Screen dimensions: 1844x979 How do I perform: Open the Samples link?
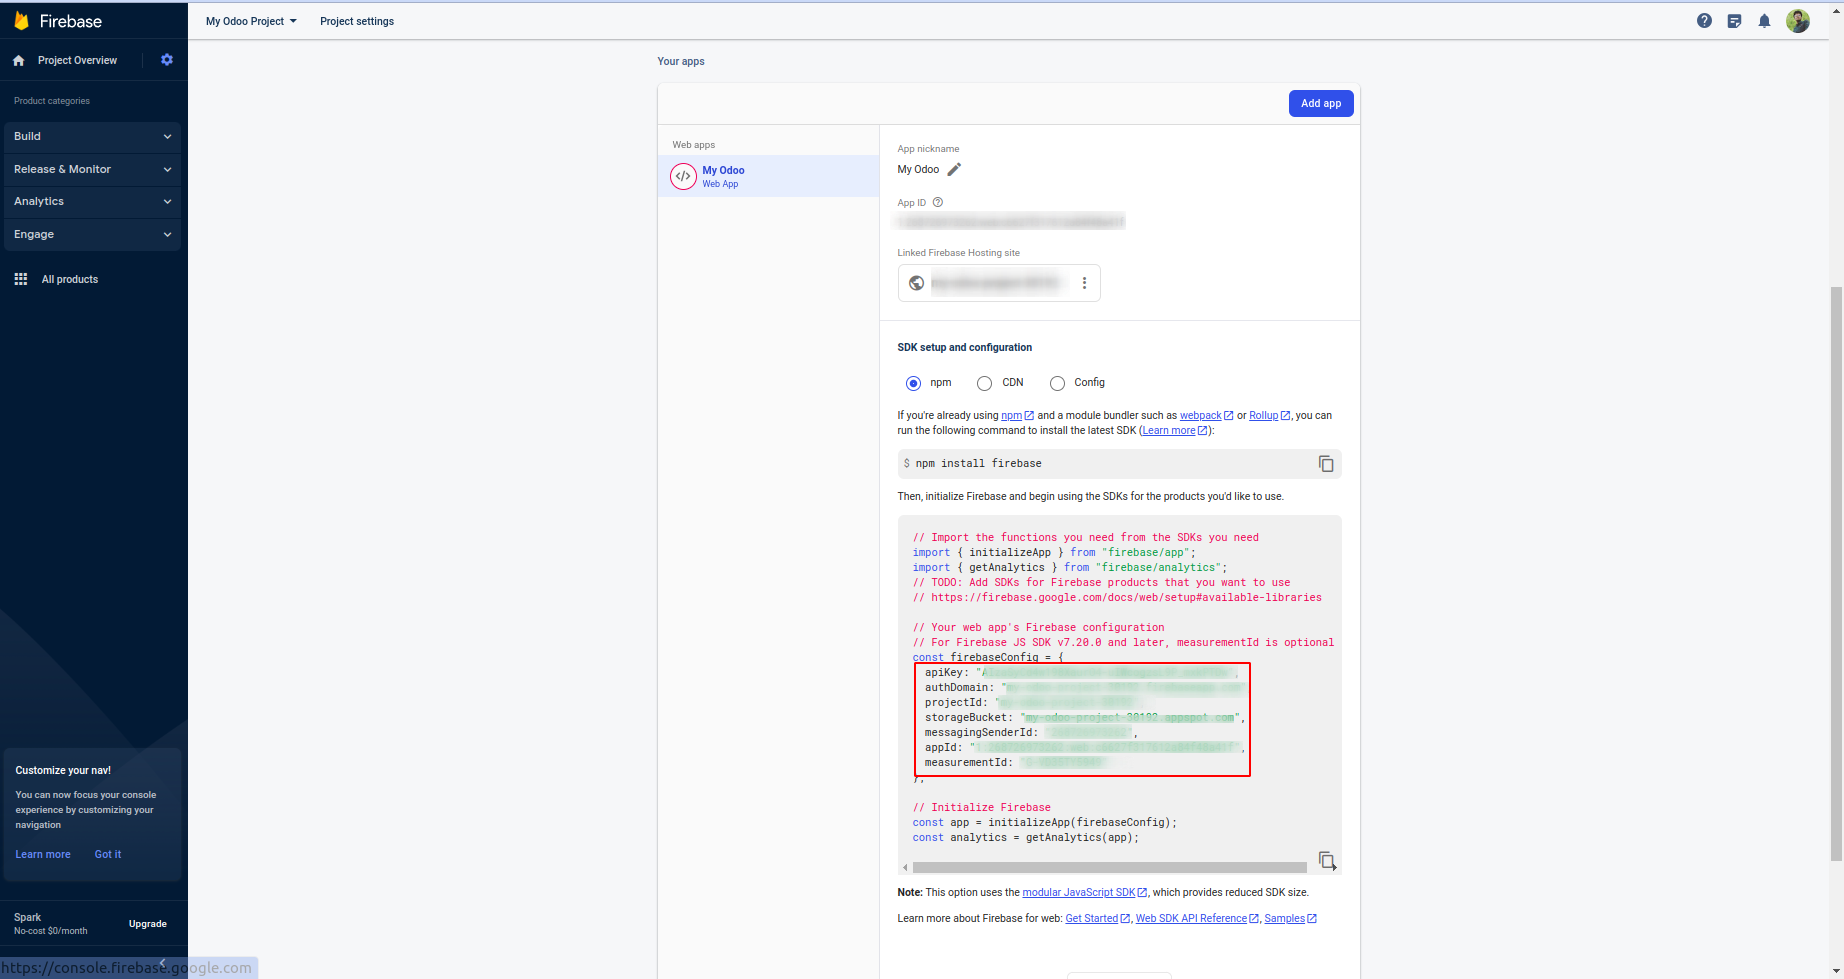(1290, 919)
